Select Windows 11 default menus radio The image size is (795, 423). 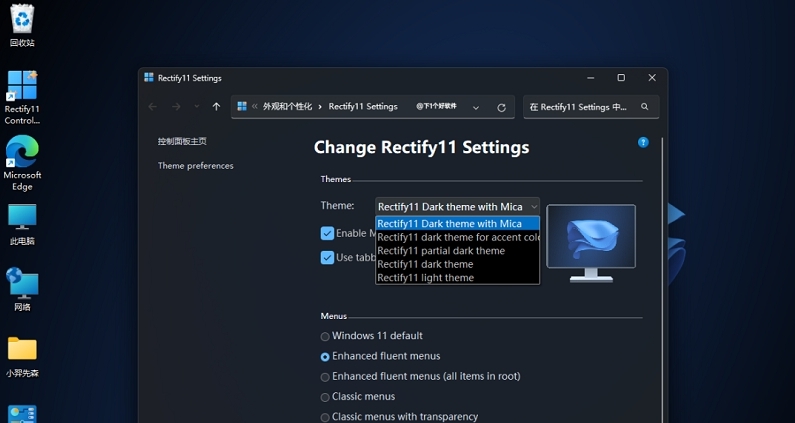click(x=325, y=336)
